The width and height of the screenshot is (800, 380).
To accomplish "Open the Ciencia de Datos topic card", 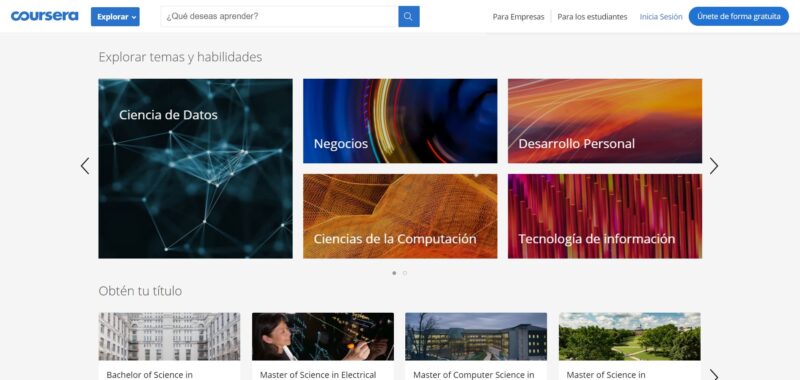I will 195,168.
